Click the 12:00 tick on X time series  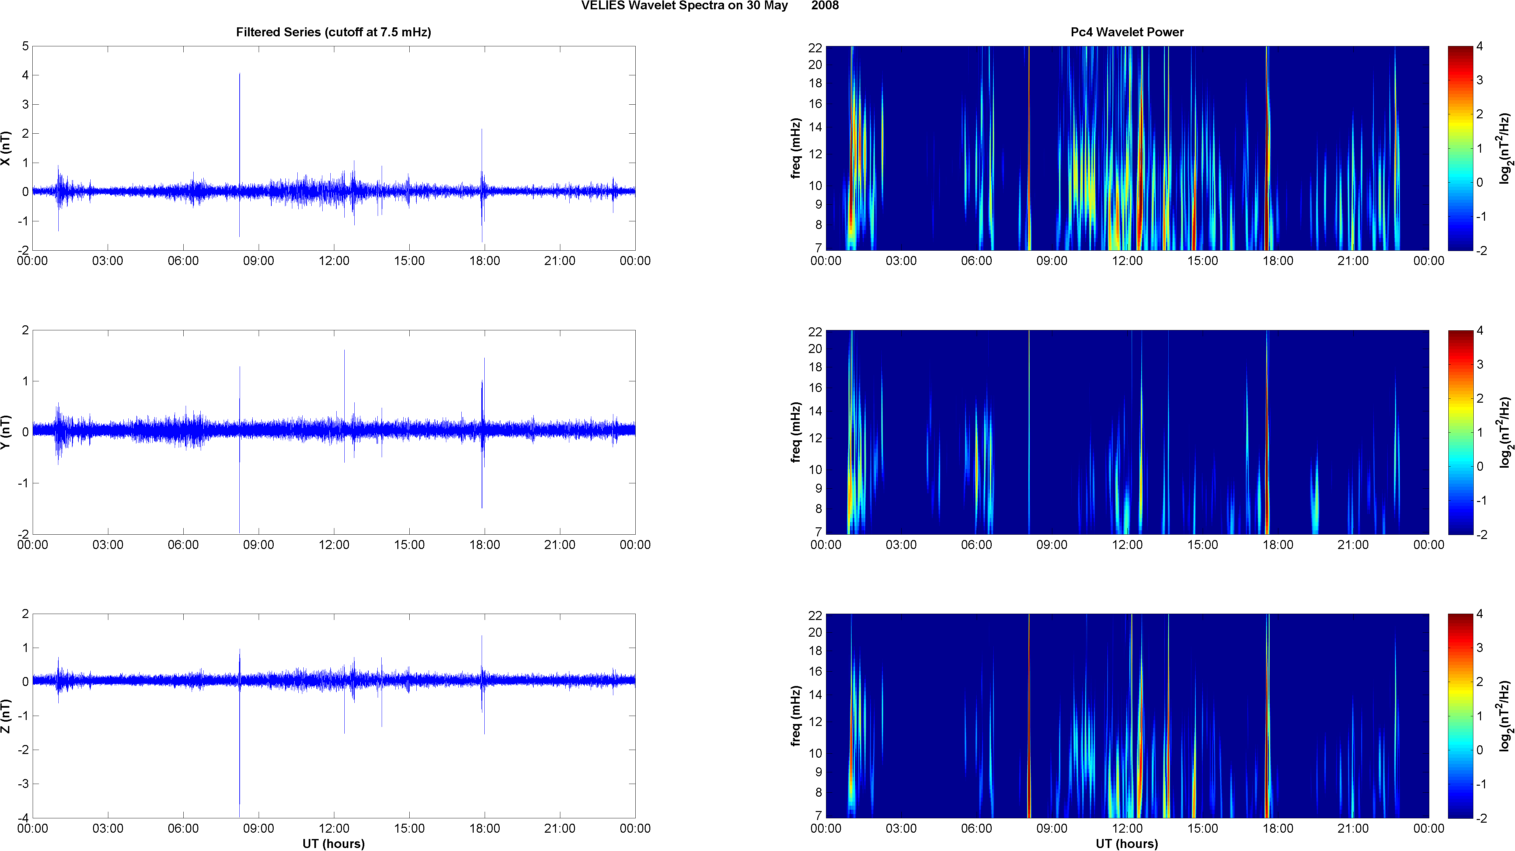tap(334, 261)
